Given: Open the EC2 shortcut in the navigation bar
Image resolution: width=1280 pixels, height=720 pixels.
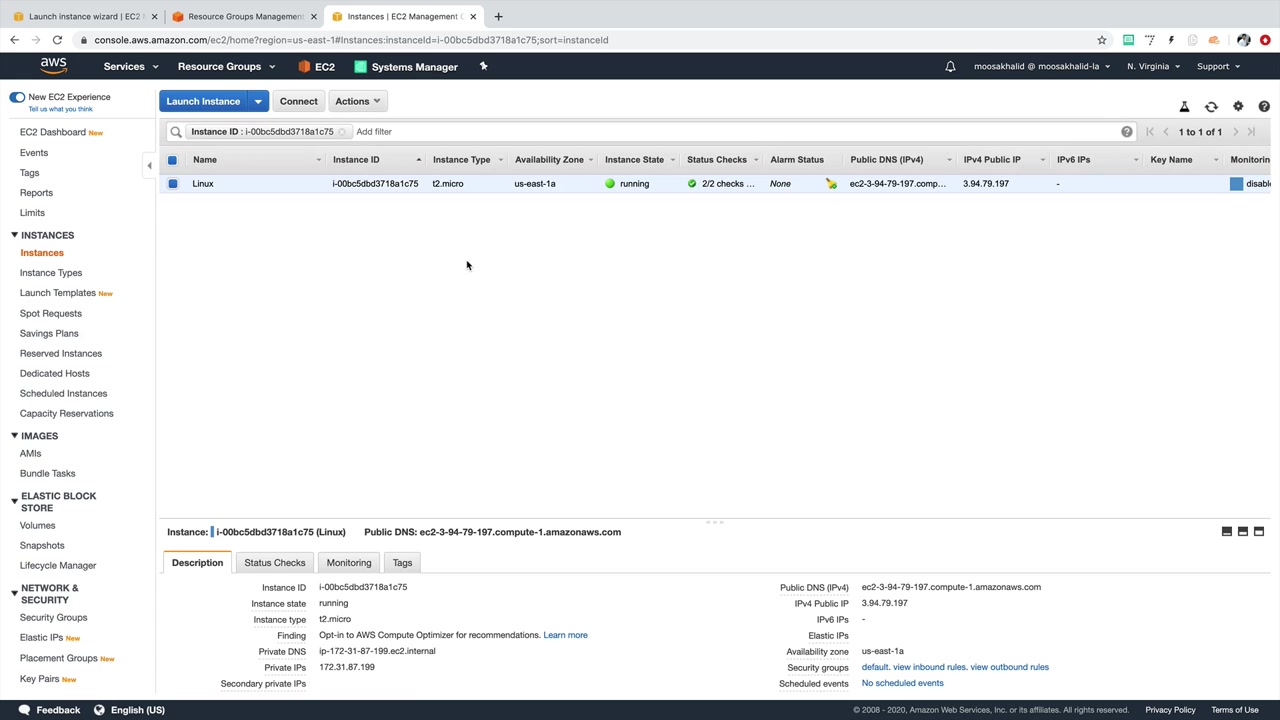Looking at the screenshot, I should pyautogui.click(x=316, y=67).
